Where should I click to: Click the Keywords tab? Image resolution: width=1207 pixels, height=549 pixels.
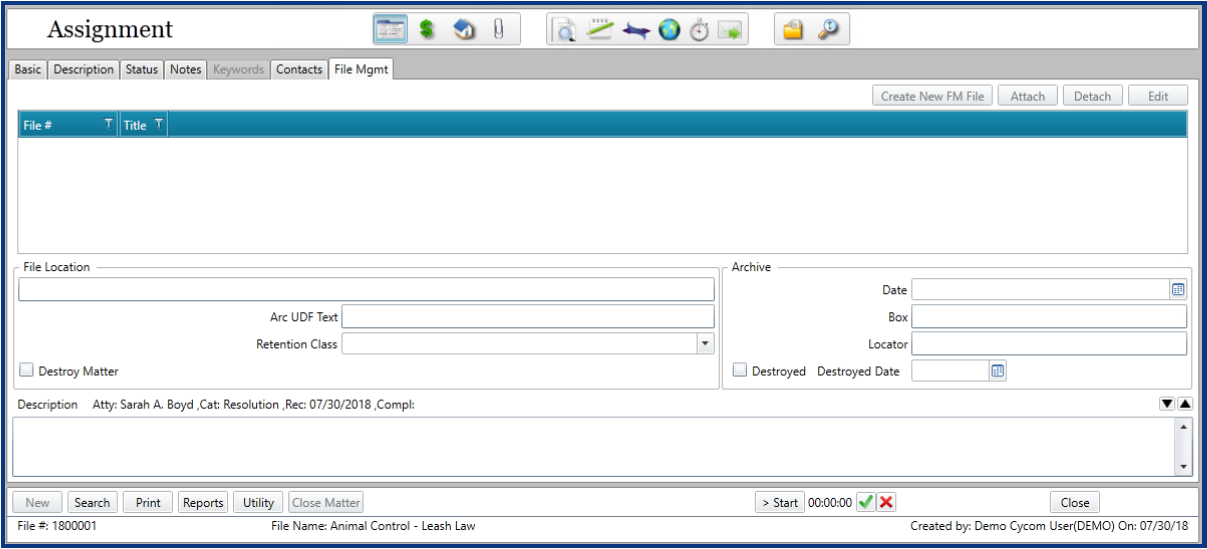[238, 70]
